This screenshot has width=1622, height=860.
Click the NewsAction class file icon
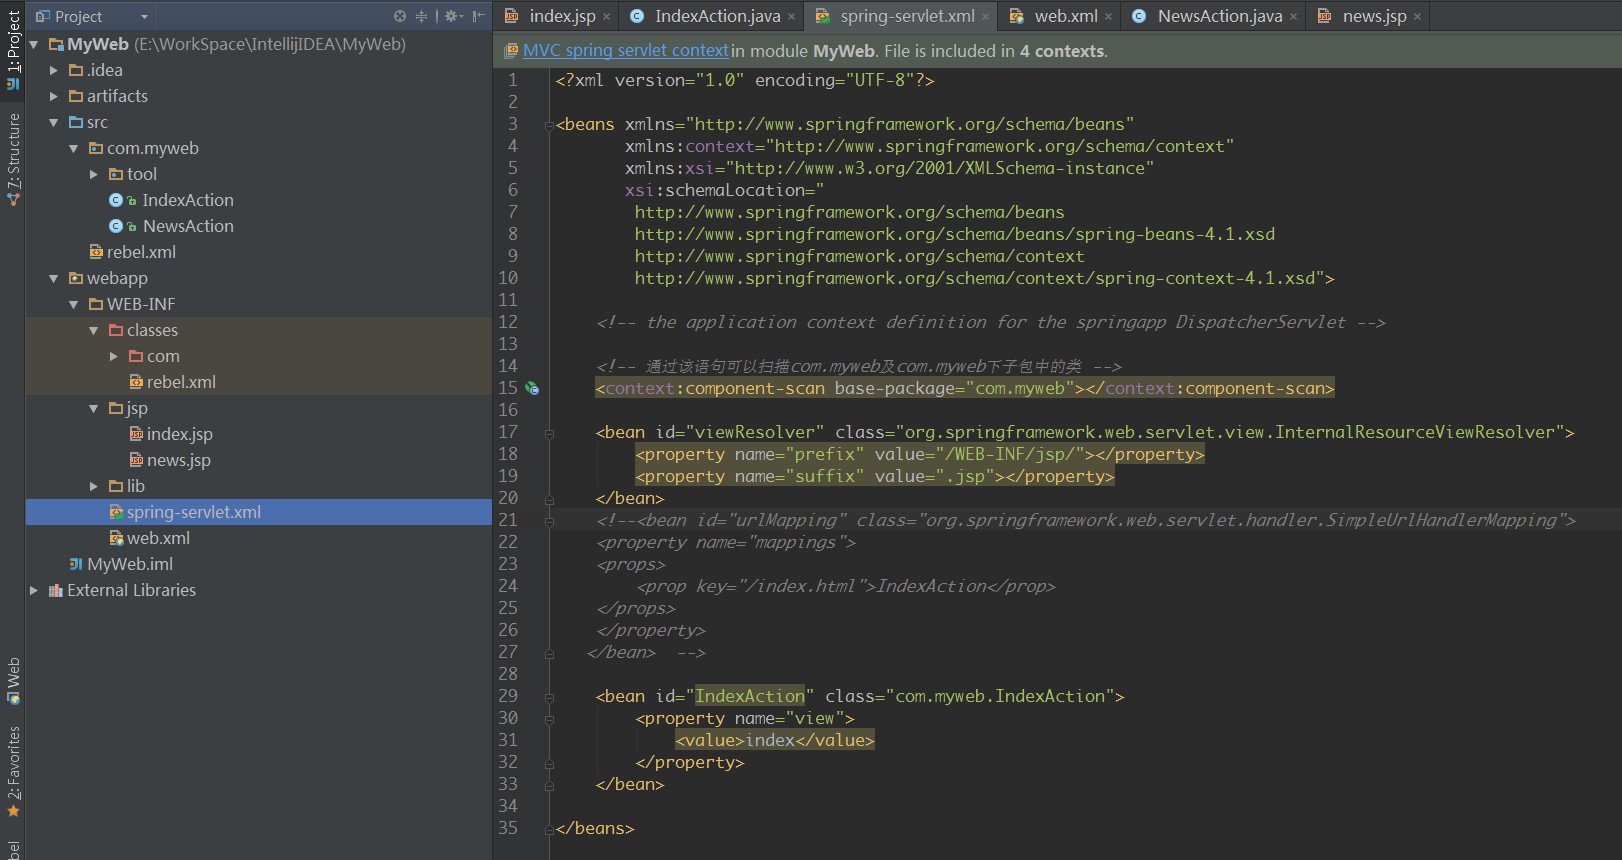[x=116, y=226]
